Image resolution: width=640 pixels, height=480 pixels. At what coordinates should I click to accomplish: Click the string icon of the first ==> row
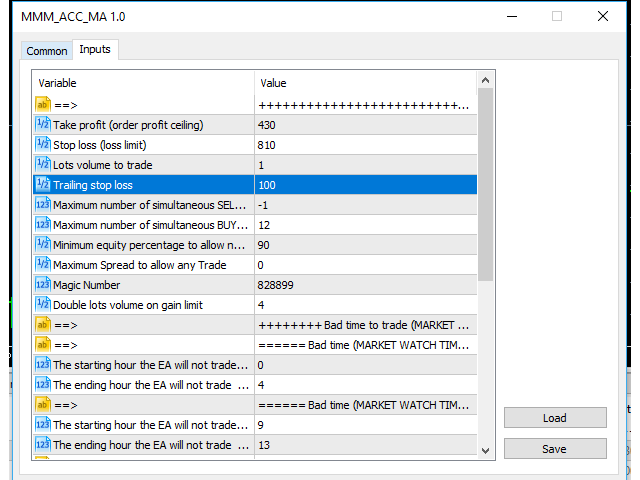tap(43, 105)
